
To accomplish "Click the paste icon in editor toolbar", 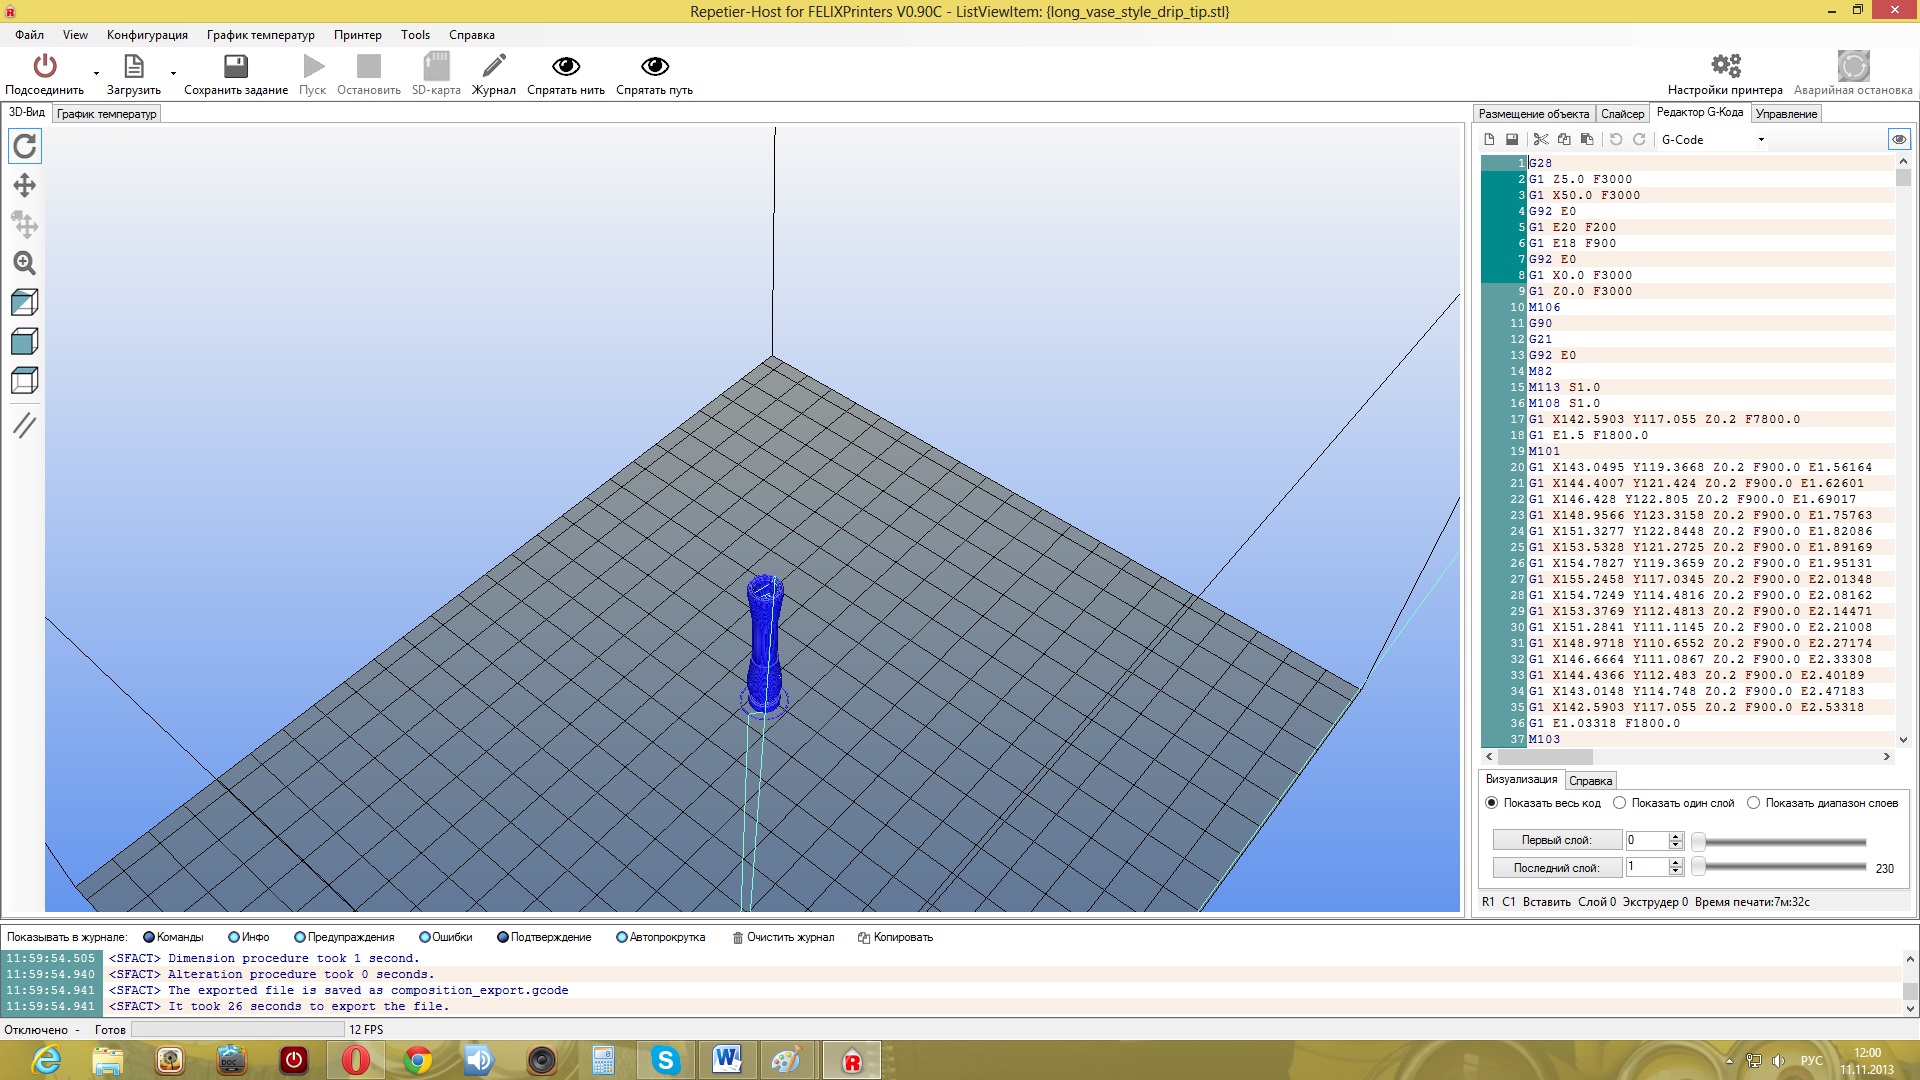I will [1587, 140].
